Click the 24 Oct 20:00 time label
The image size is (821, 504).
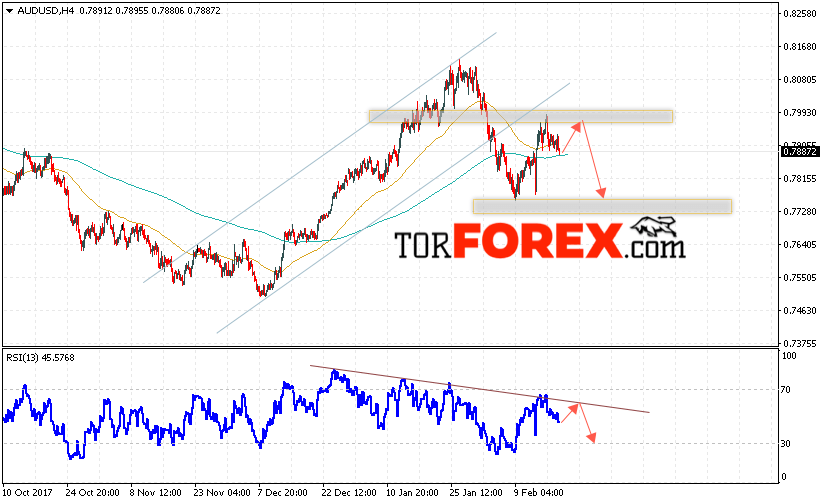pos(93,492)
